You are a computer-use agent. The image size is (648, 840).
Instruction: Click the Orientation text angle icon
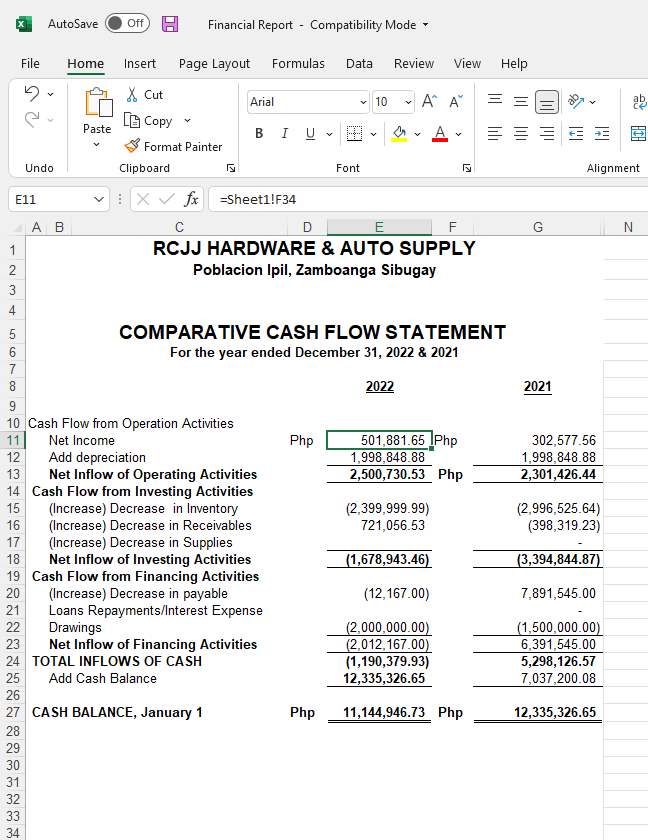pos(576,101)
